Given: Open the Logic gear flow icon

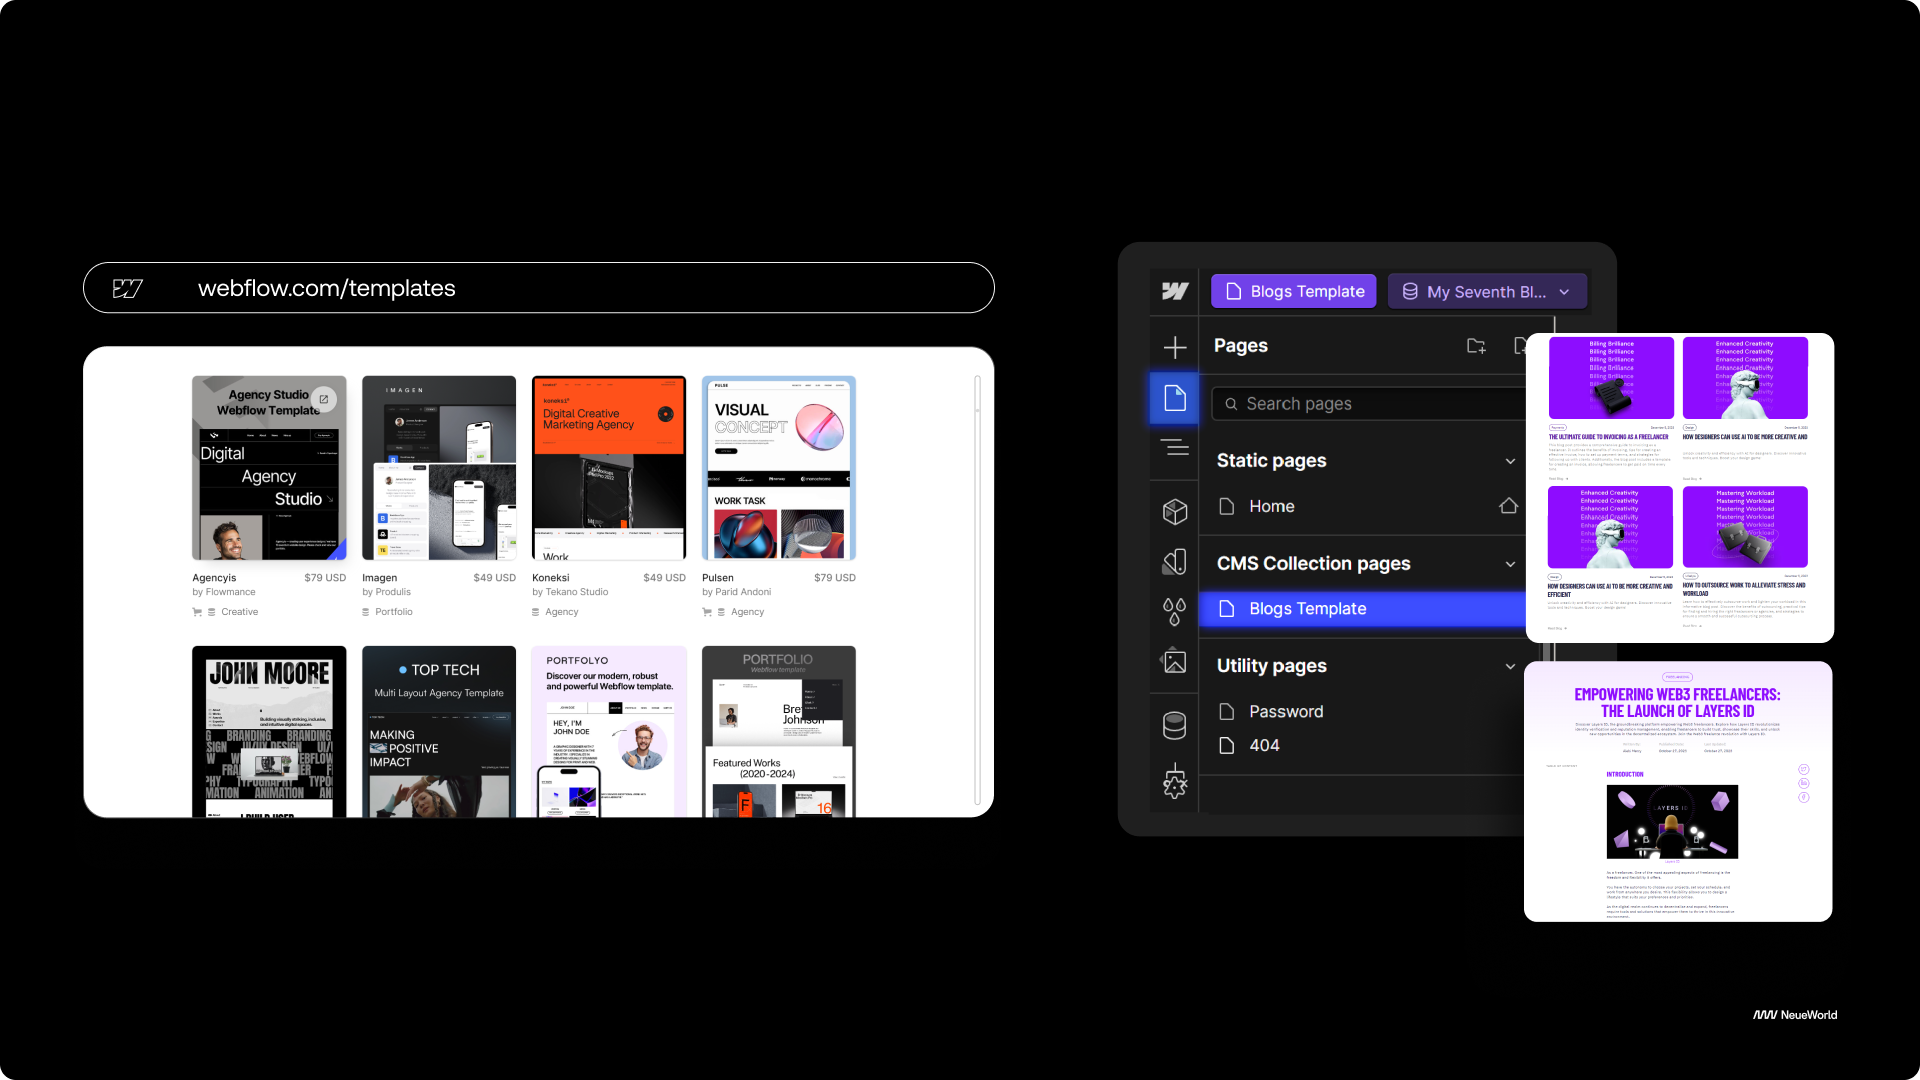Looking at the screenshot, I should click(1175, 781).
